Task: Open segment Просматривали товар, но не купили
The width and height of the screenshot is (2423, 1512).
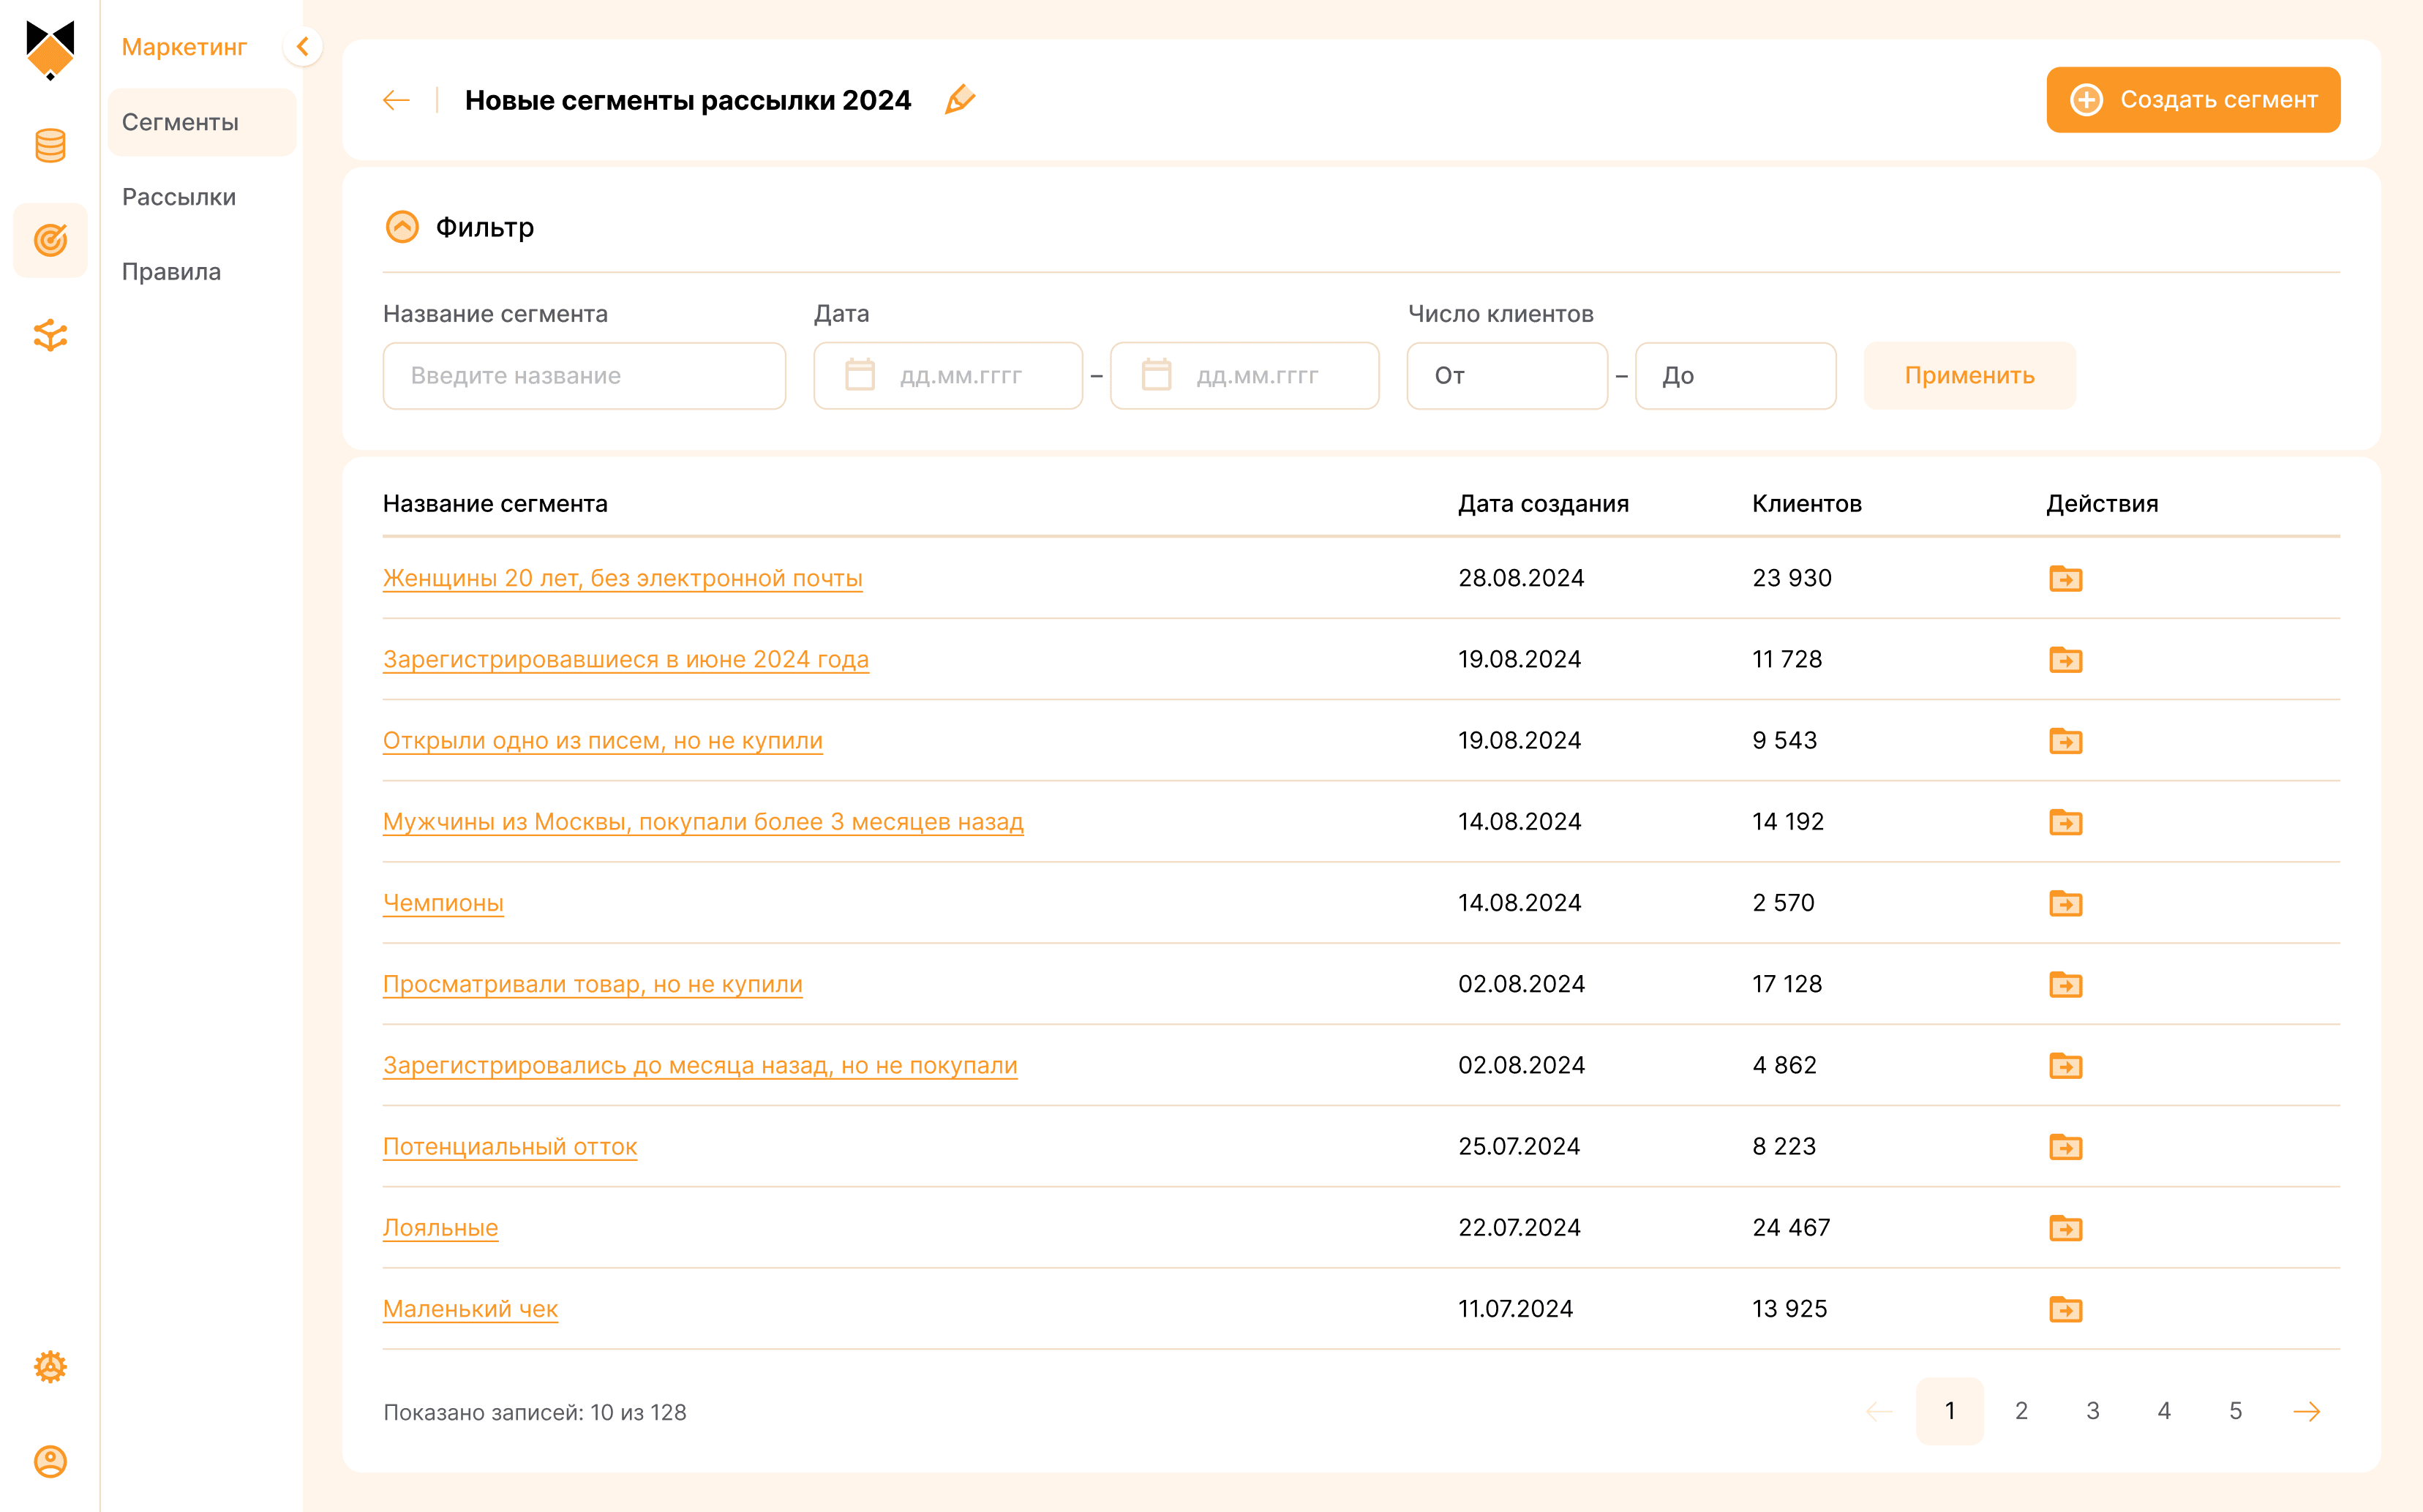Action: 593,984
